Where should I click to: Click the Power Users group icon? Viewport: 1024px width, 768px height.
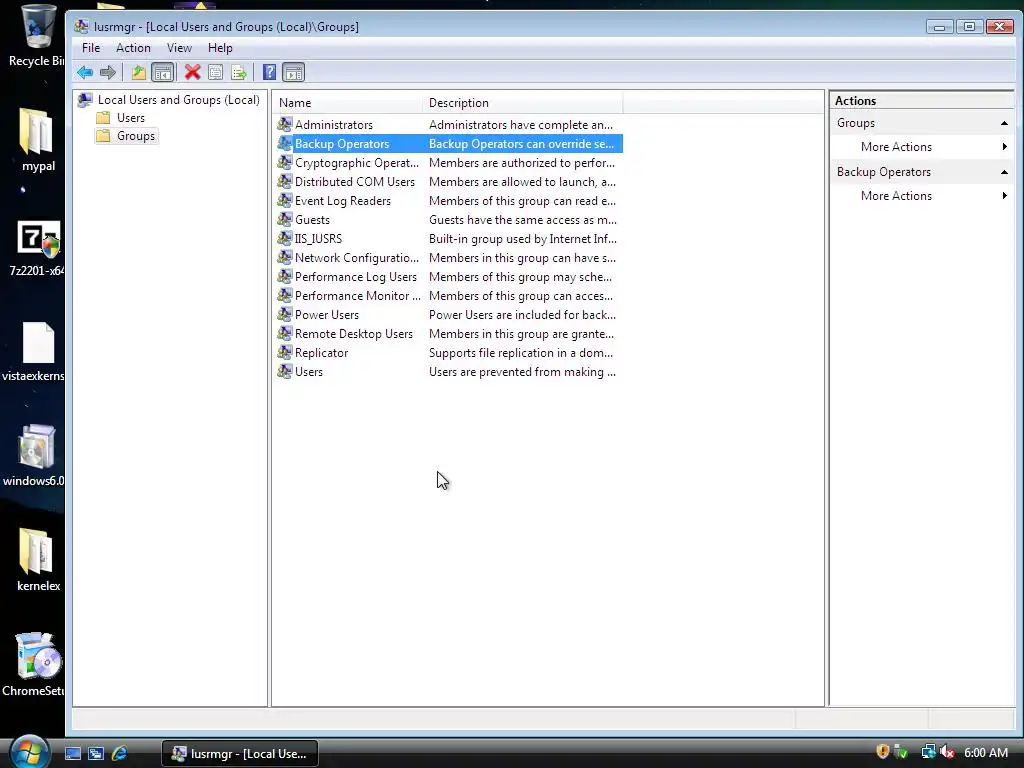click(x=285, y=314)
